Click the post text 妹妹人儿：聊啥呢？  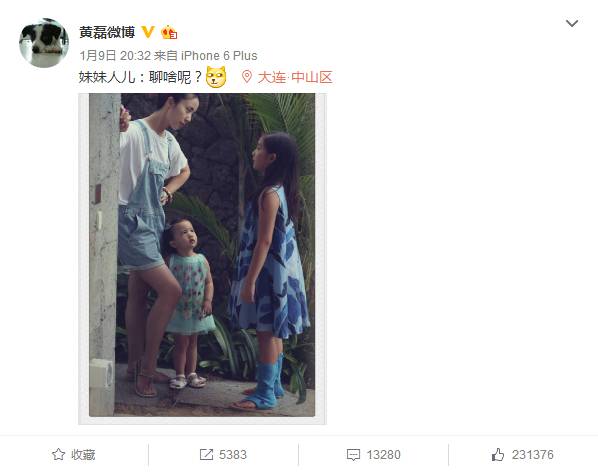(140, 77)
